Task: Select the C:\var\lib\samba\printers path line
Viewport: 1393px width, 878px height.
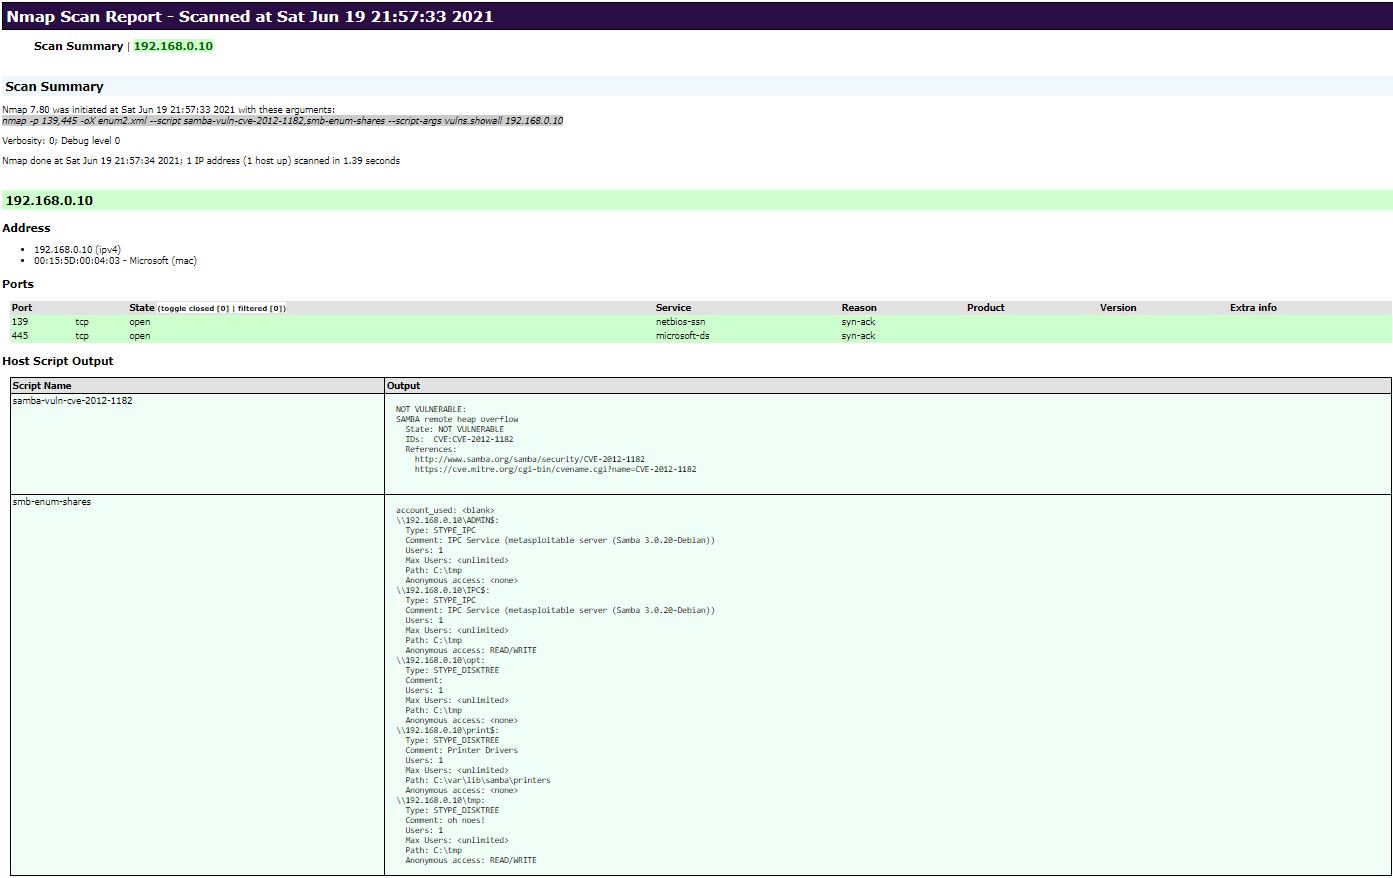Action: click(478, 781)
